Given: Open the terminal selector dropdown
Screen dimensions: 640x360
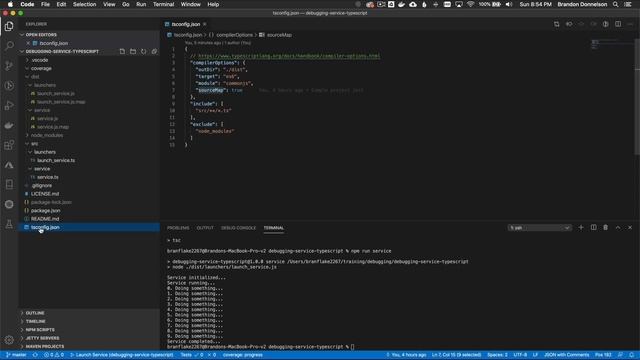Looking at the screenshot, I should click(x=539, y=227).
